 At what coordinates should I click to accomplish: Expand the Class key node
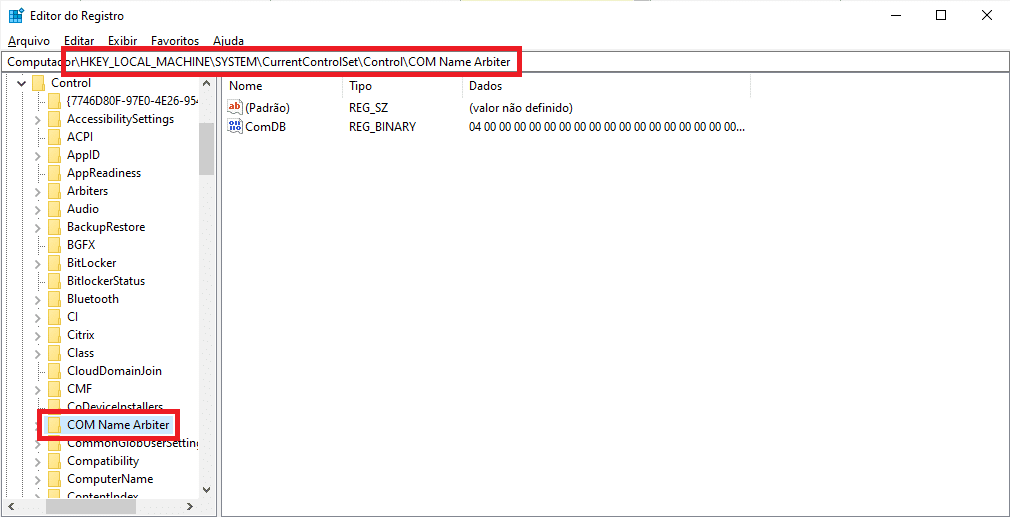[x=38, y=353]
